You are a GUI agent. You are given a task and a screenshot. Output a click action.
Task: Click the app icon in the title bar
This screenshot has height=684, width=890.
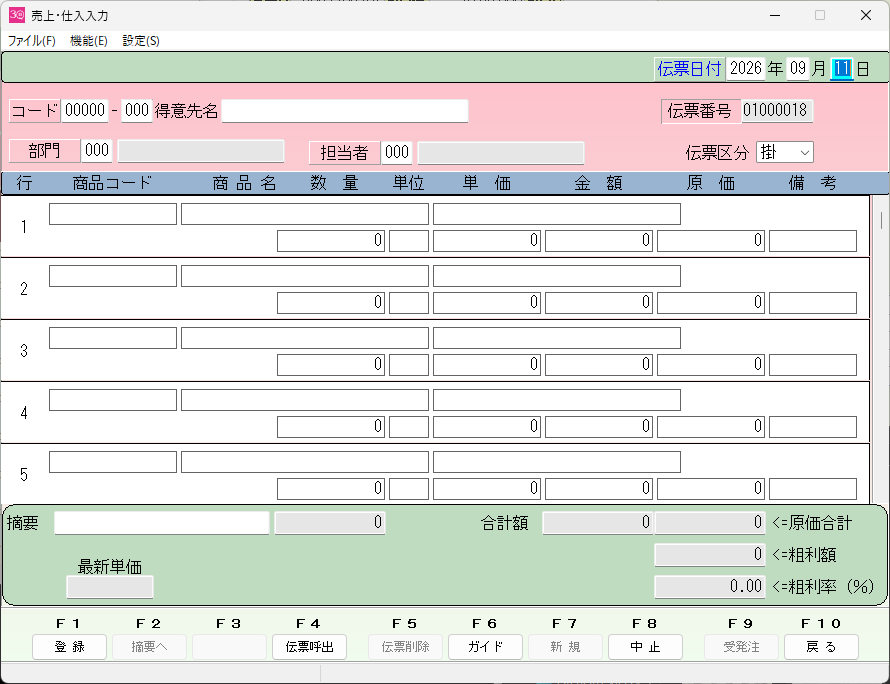16,15
